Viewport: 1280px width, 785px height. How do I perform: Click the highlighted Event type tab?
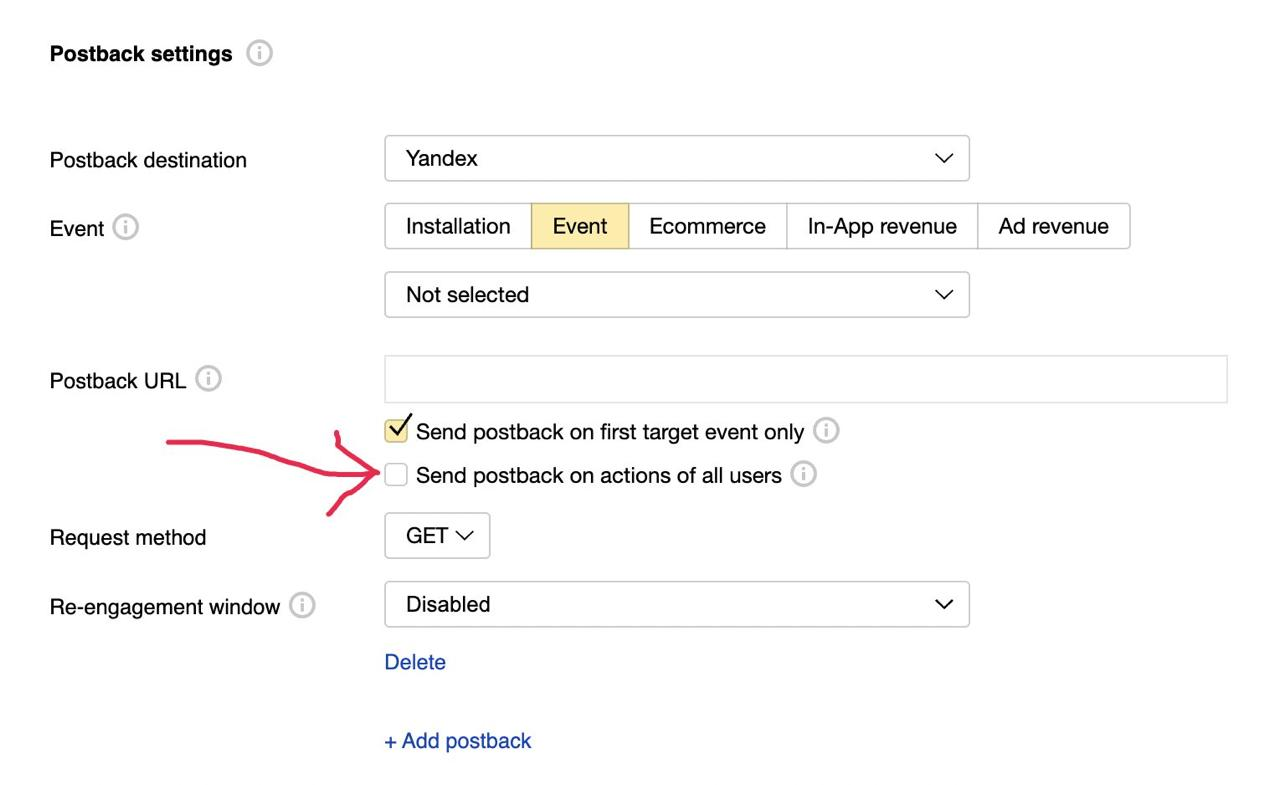coord(580,227)
